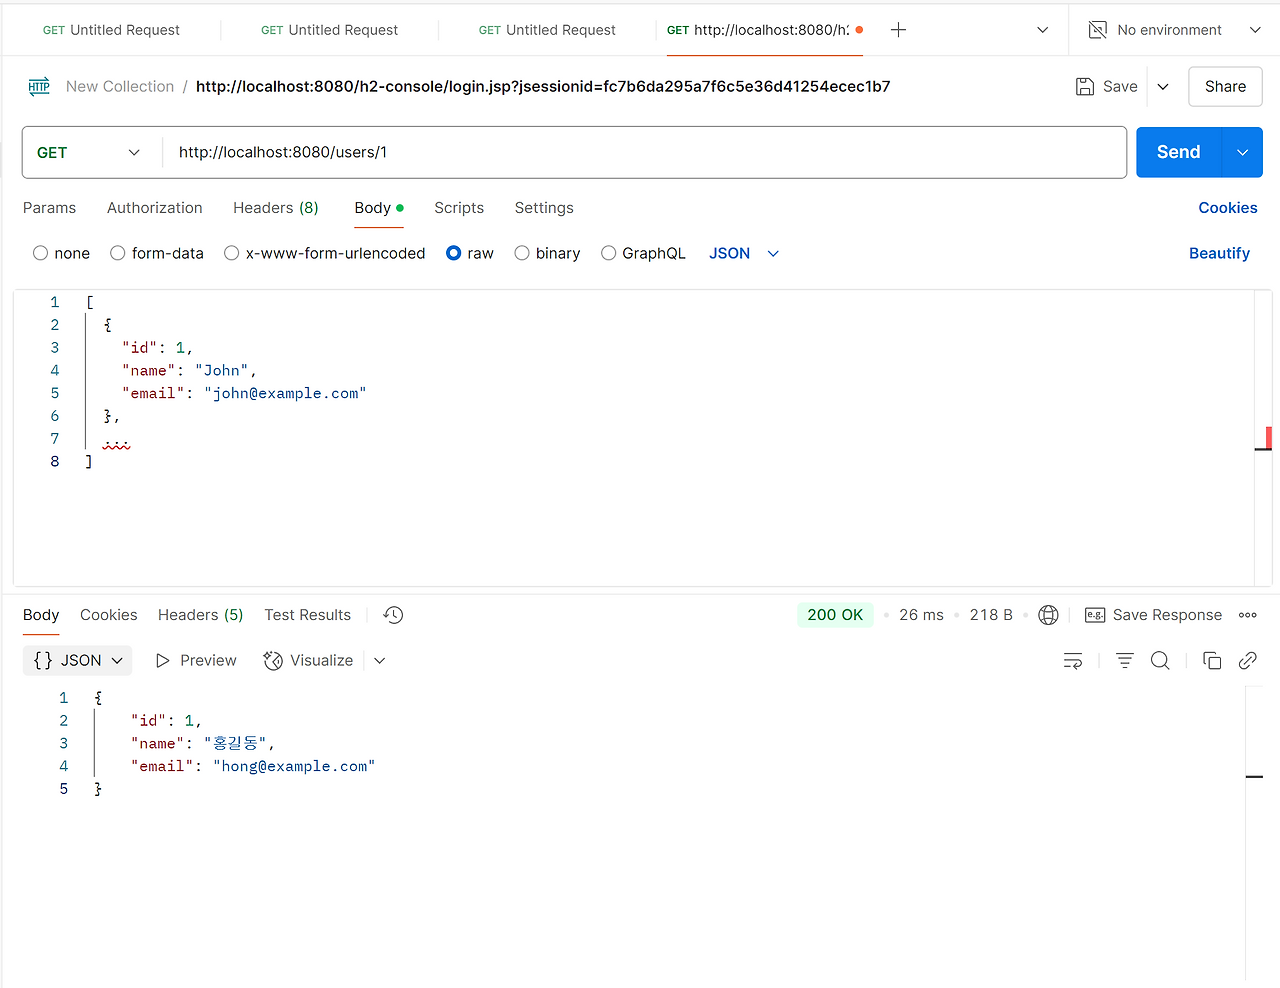Toggle word wrap in the response viewer
1280x988 pixels.
[x=1073, y=660]
